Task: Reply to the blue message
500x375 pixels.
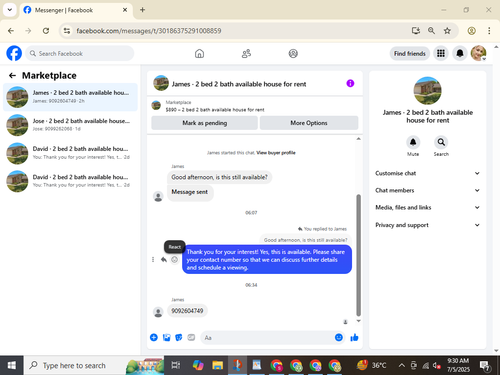Action: (164, 259)
